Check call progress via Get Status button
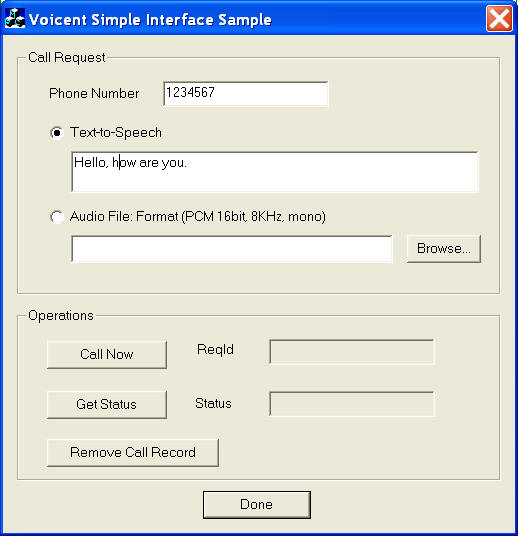This screenshot has height=536, width=518. click(107, 404)
